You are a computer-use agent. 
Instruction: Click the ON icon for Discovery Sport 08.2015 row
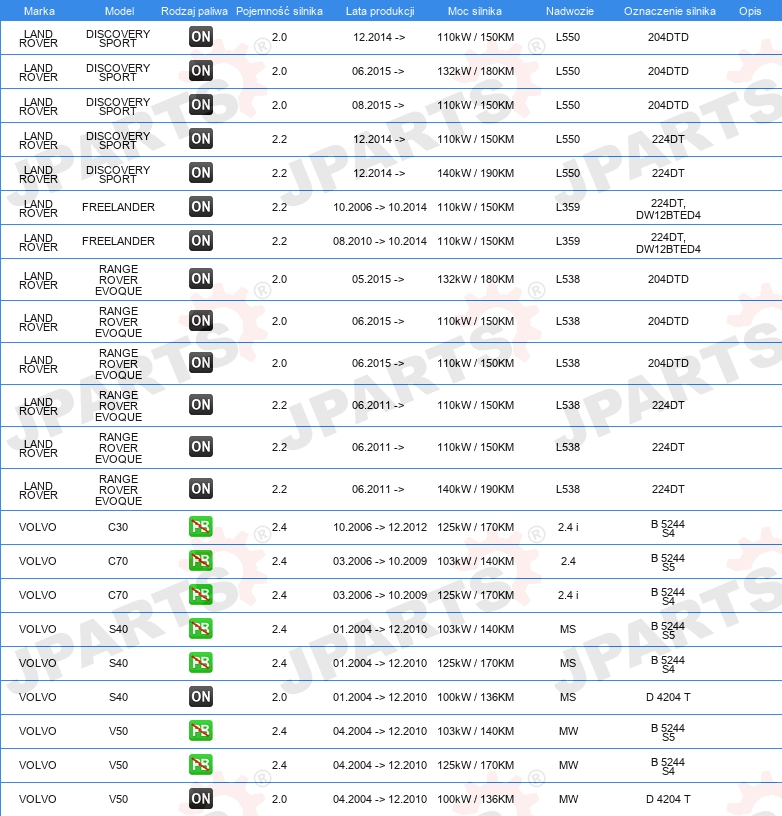click(x=201, y=105)
